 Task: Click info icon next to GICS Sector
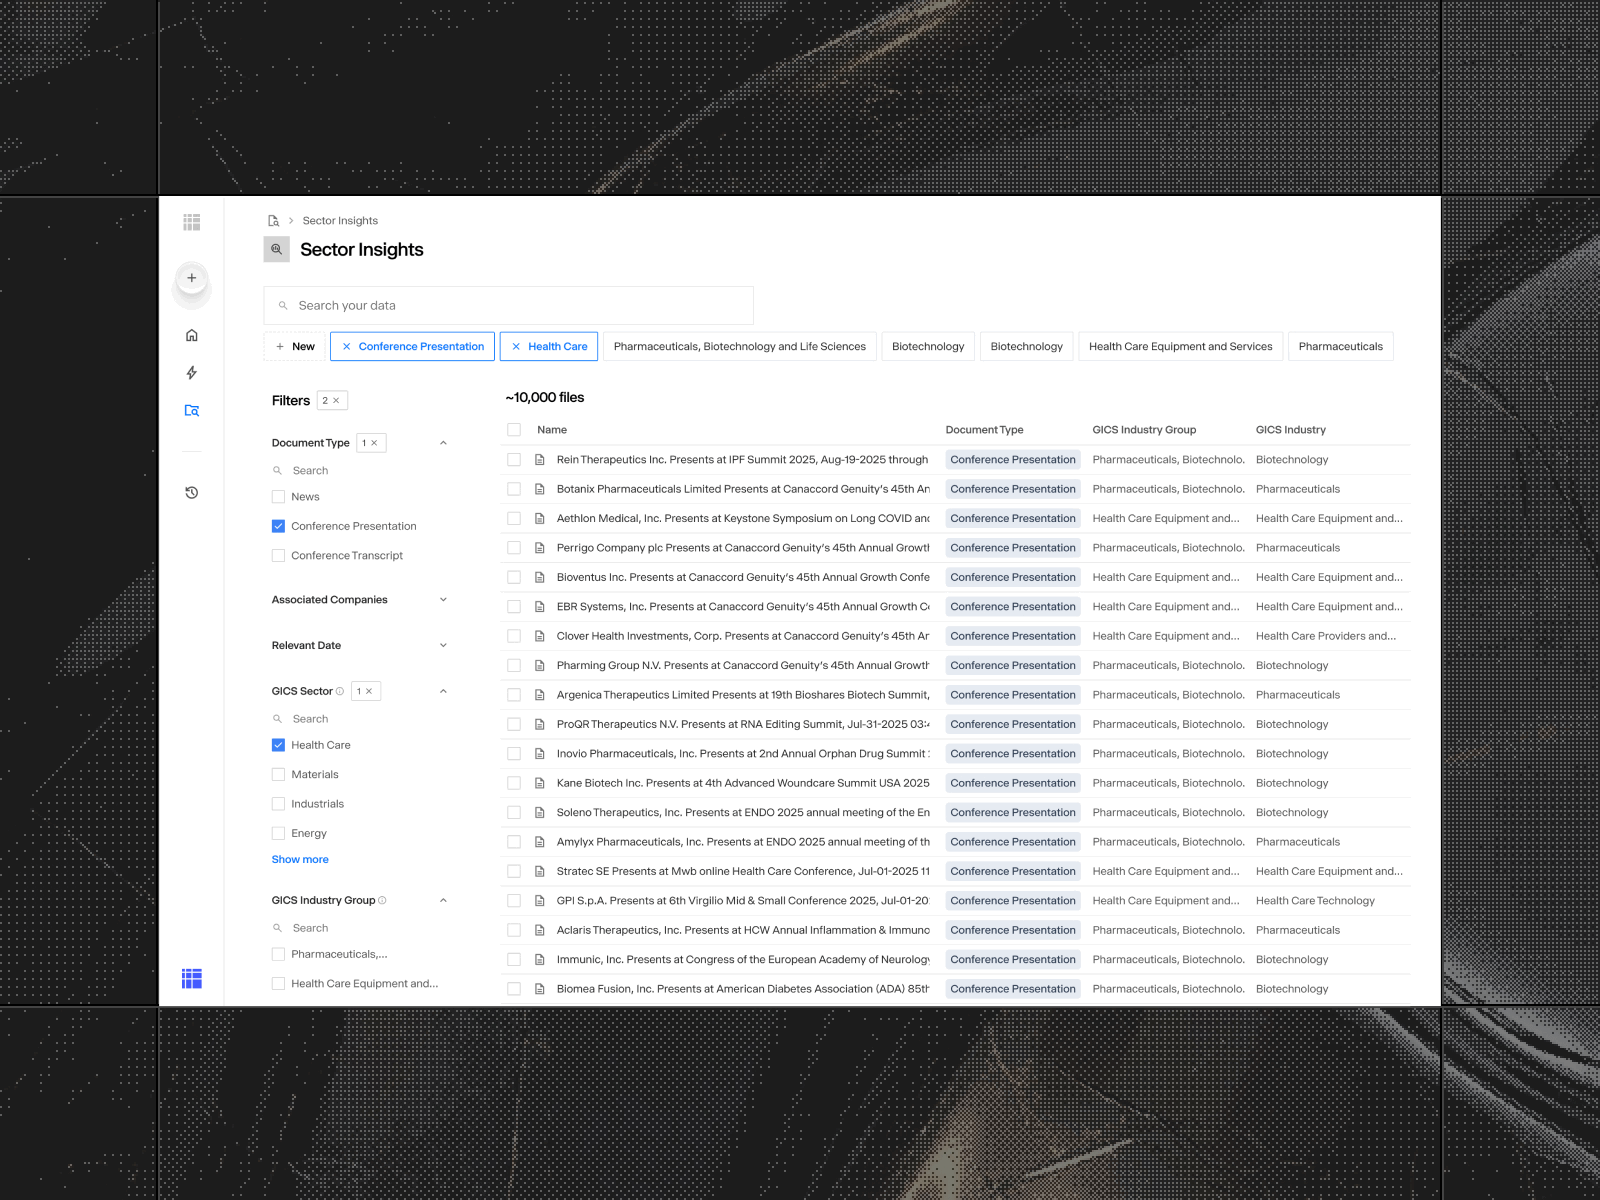click(340, 691)
